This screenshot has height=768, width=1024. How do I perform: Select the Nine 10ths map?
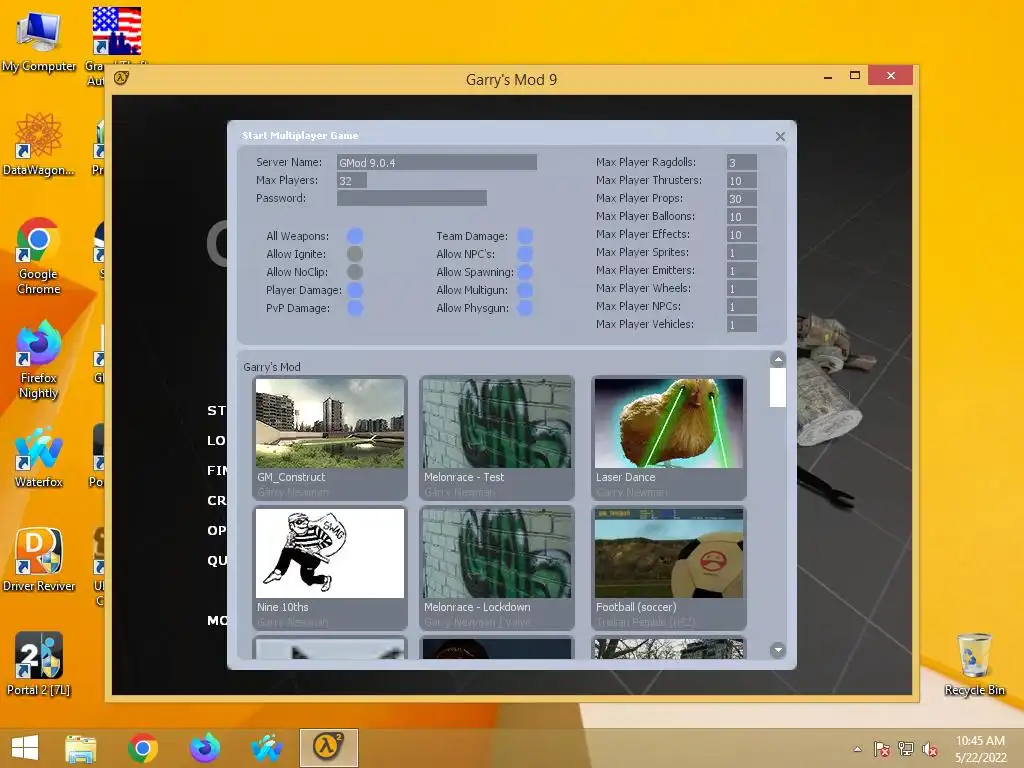click(x=330, y=568)
